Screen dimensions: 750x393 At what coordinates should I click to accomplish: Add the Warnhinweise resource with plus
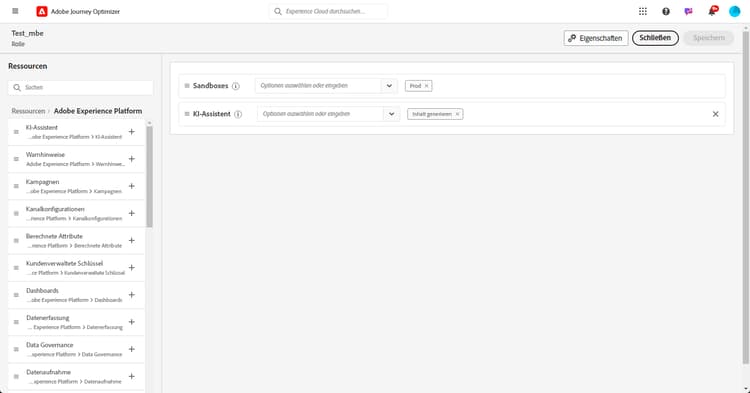point(132,159)
